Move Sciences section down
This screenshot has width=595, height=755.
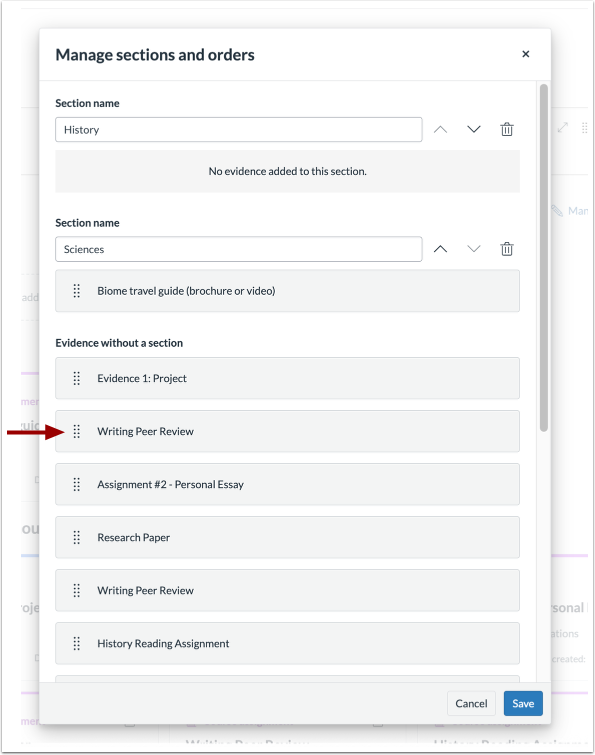(x=474, y=249)
